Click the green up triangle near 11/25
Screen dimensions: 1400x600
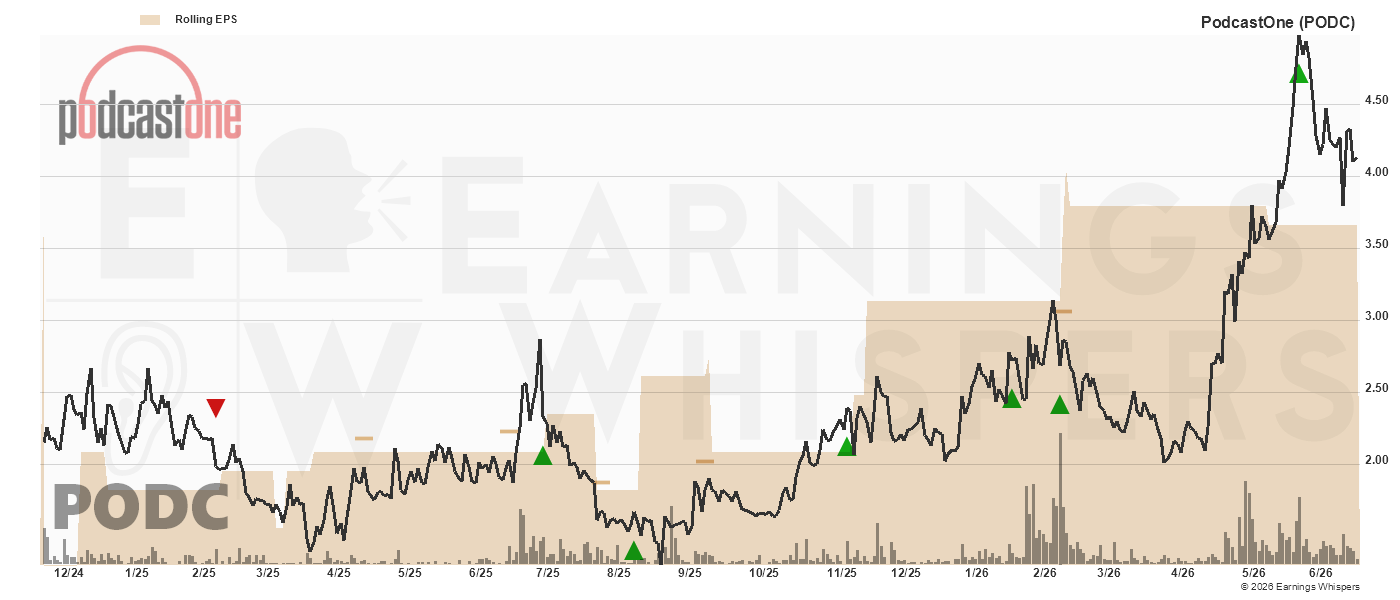846,447
